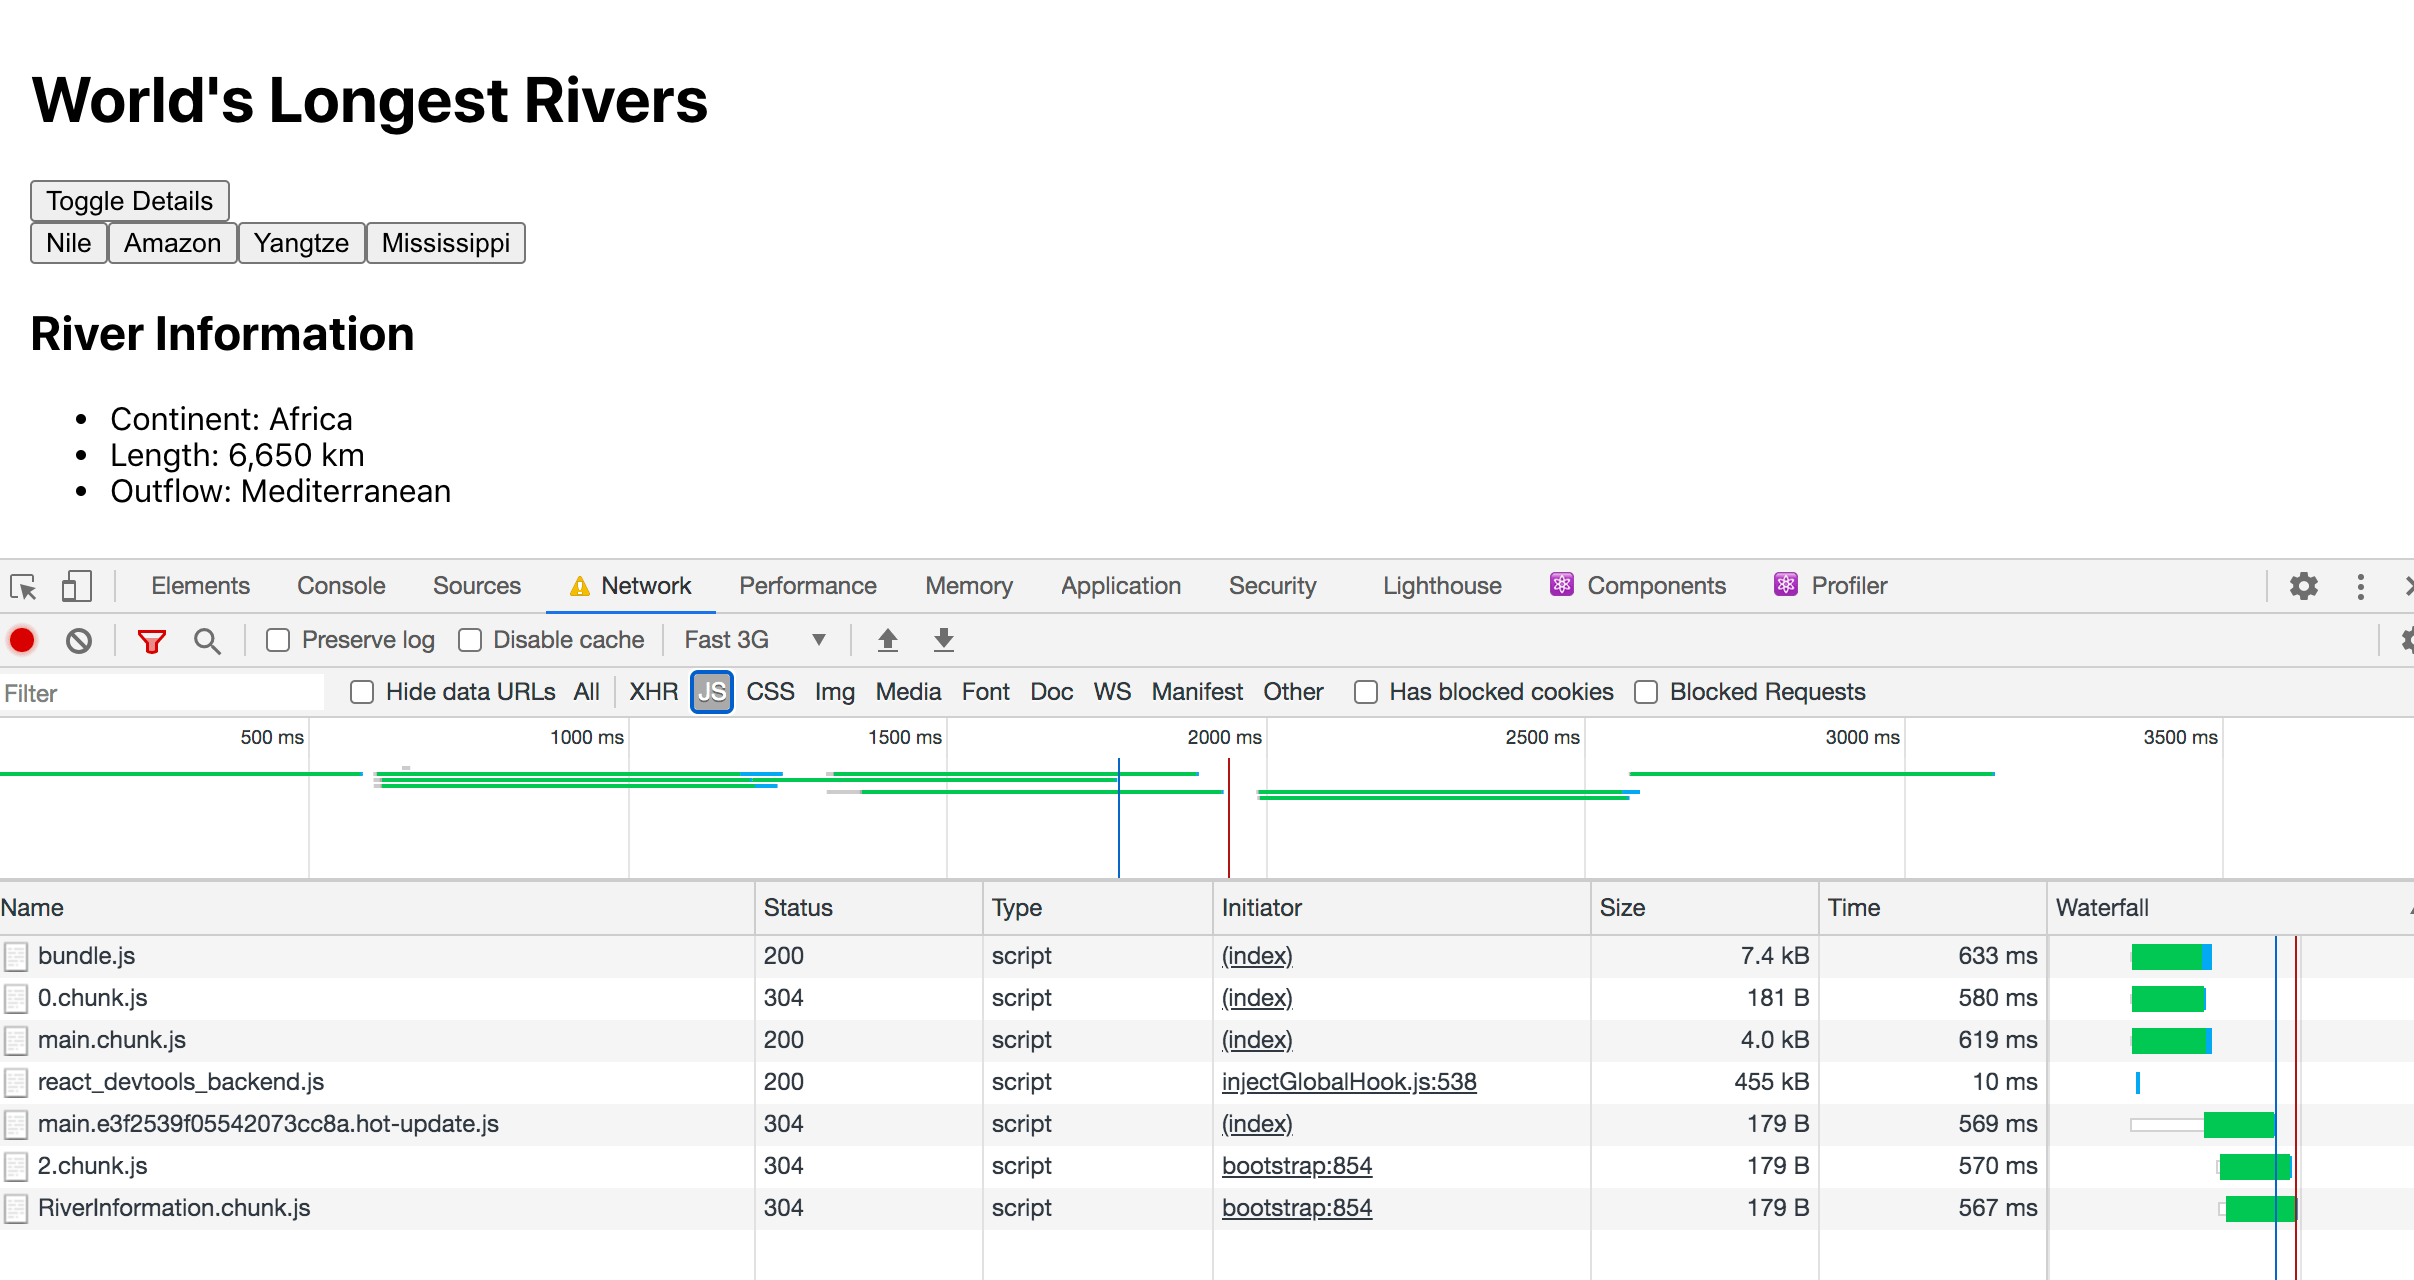Open DevTools settings gear icon
The width and height of the screenshot is (2414, 1280).
(2304, 586)
